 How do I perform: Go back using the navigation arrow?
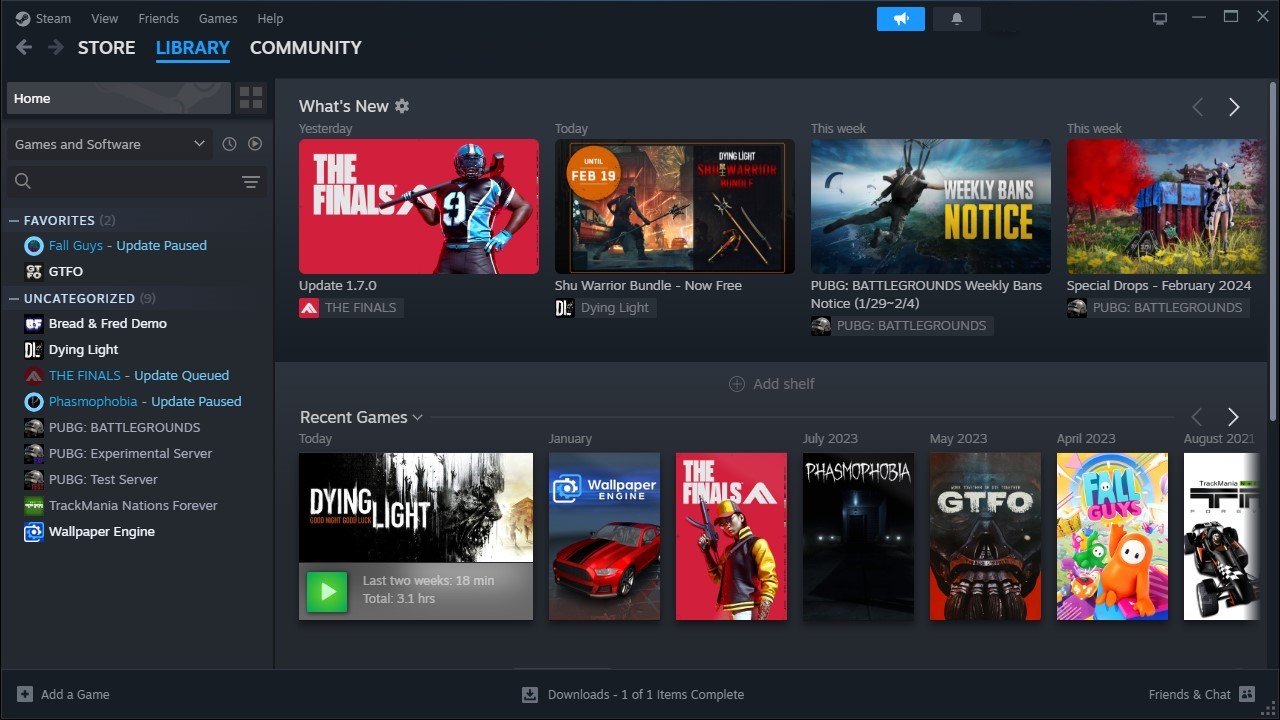[23, 47]
